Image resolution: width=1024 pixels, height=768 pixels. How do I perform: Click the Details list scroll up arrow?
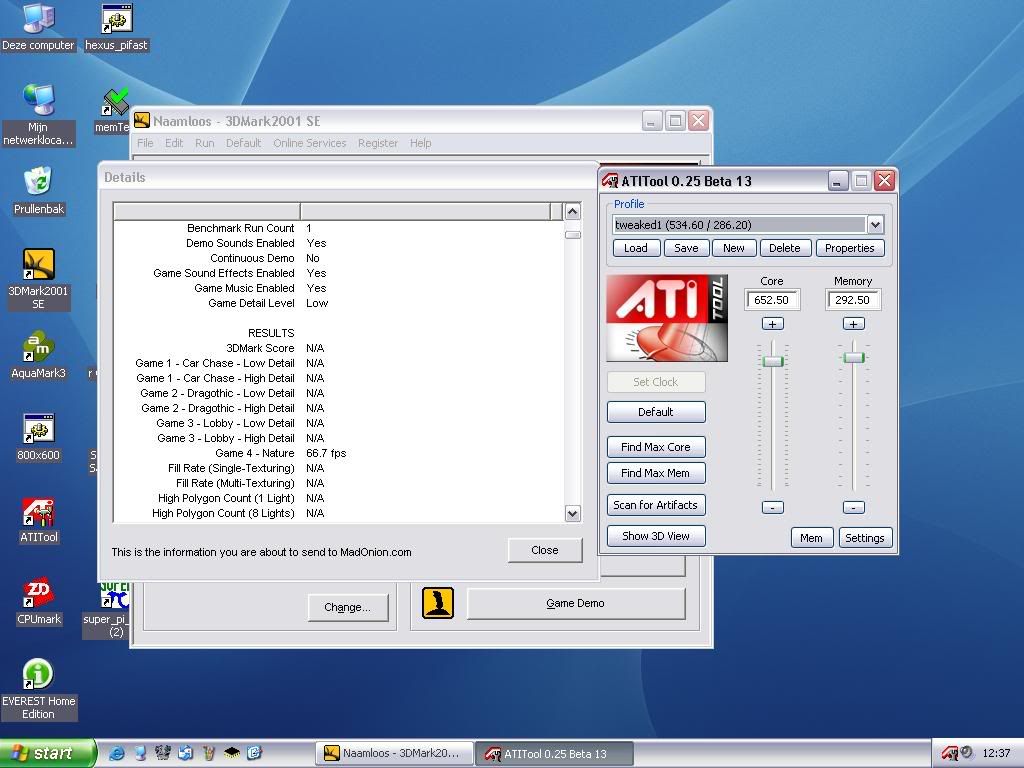(x=573, y=211)
